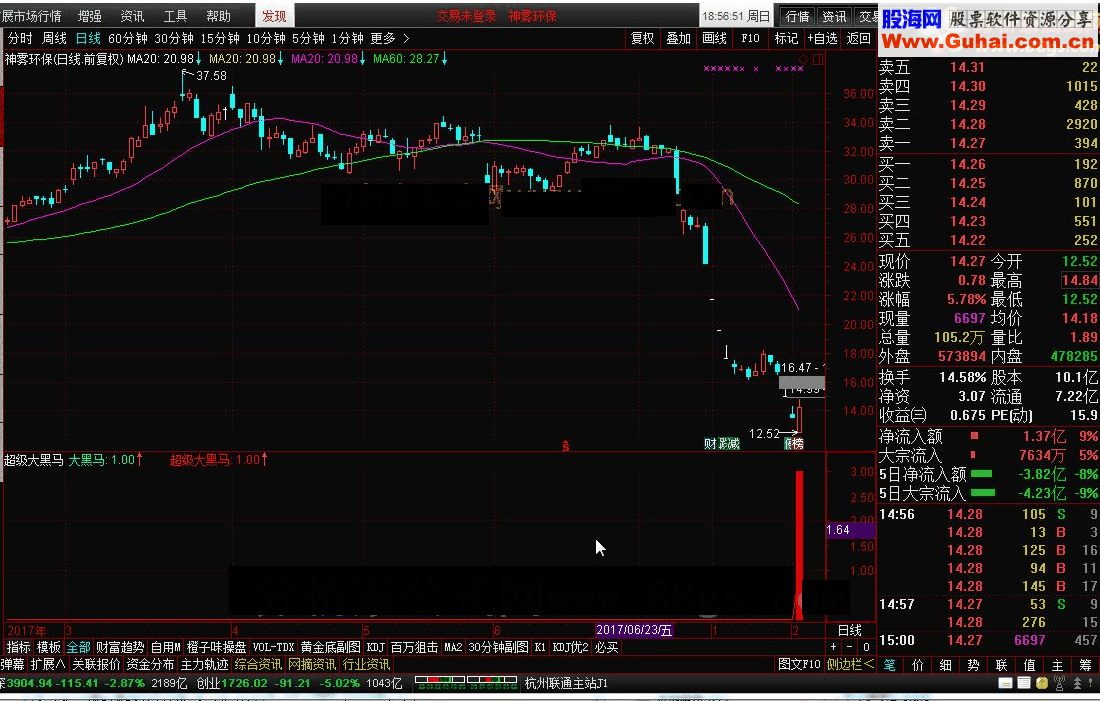The image size is (1100, 701).
Task: Open the 复权 adjustment dropdown
Action: click(x=643, y=39)
